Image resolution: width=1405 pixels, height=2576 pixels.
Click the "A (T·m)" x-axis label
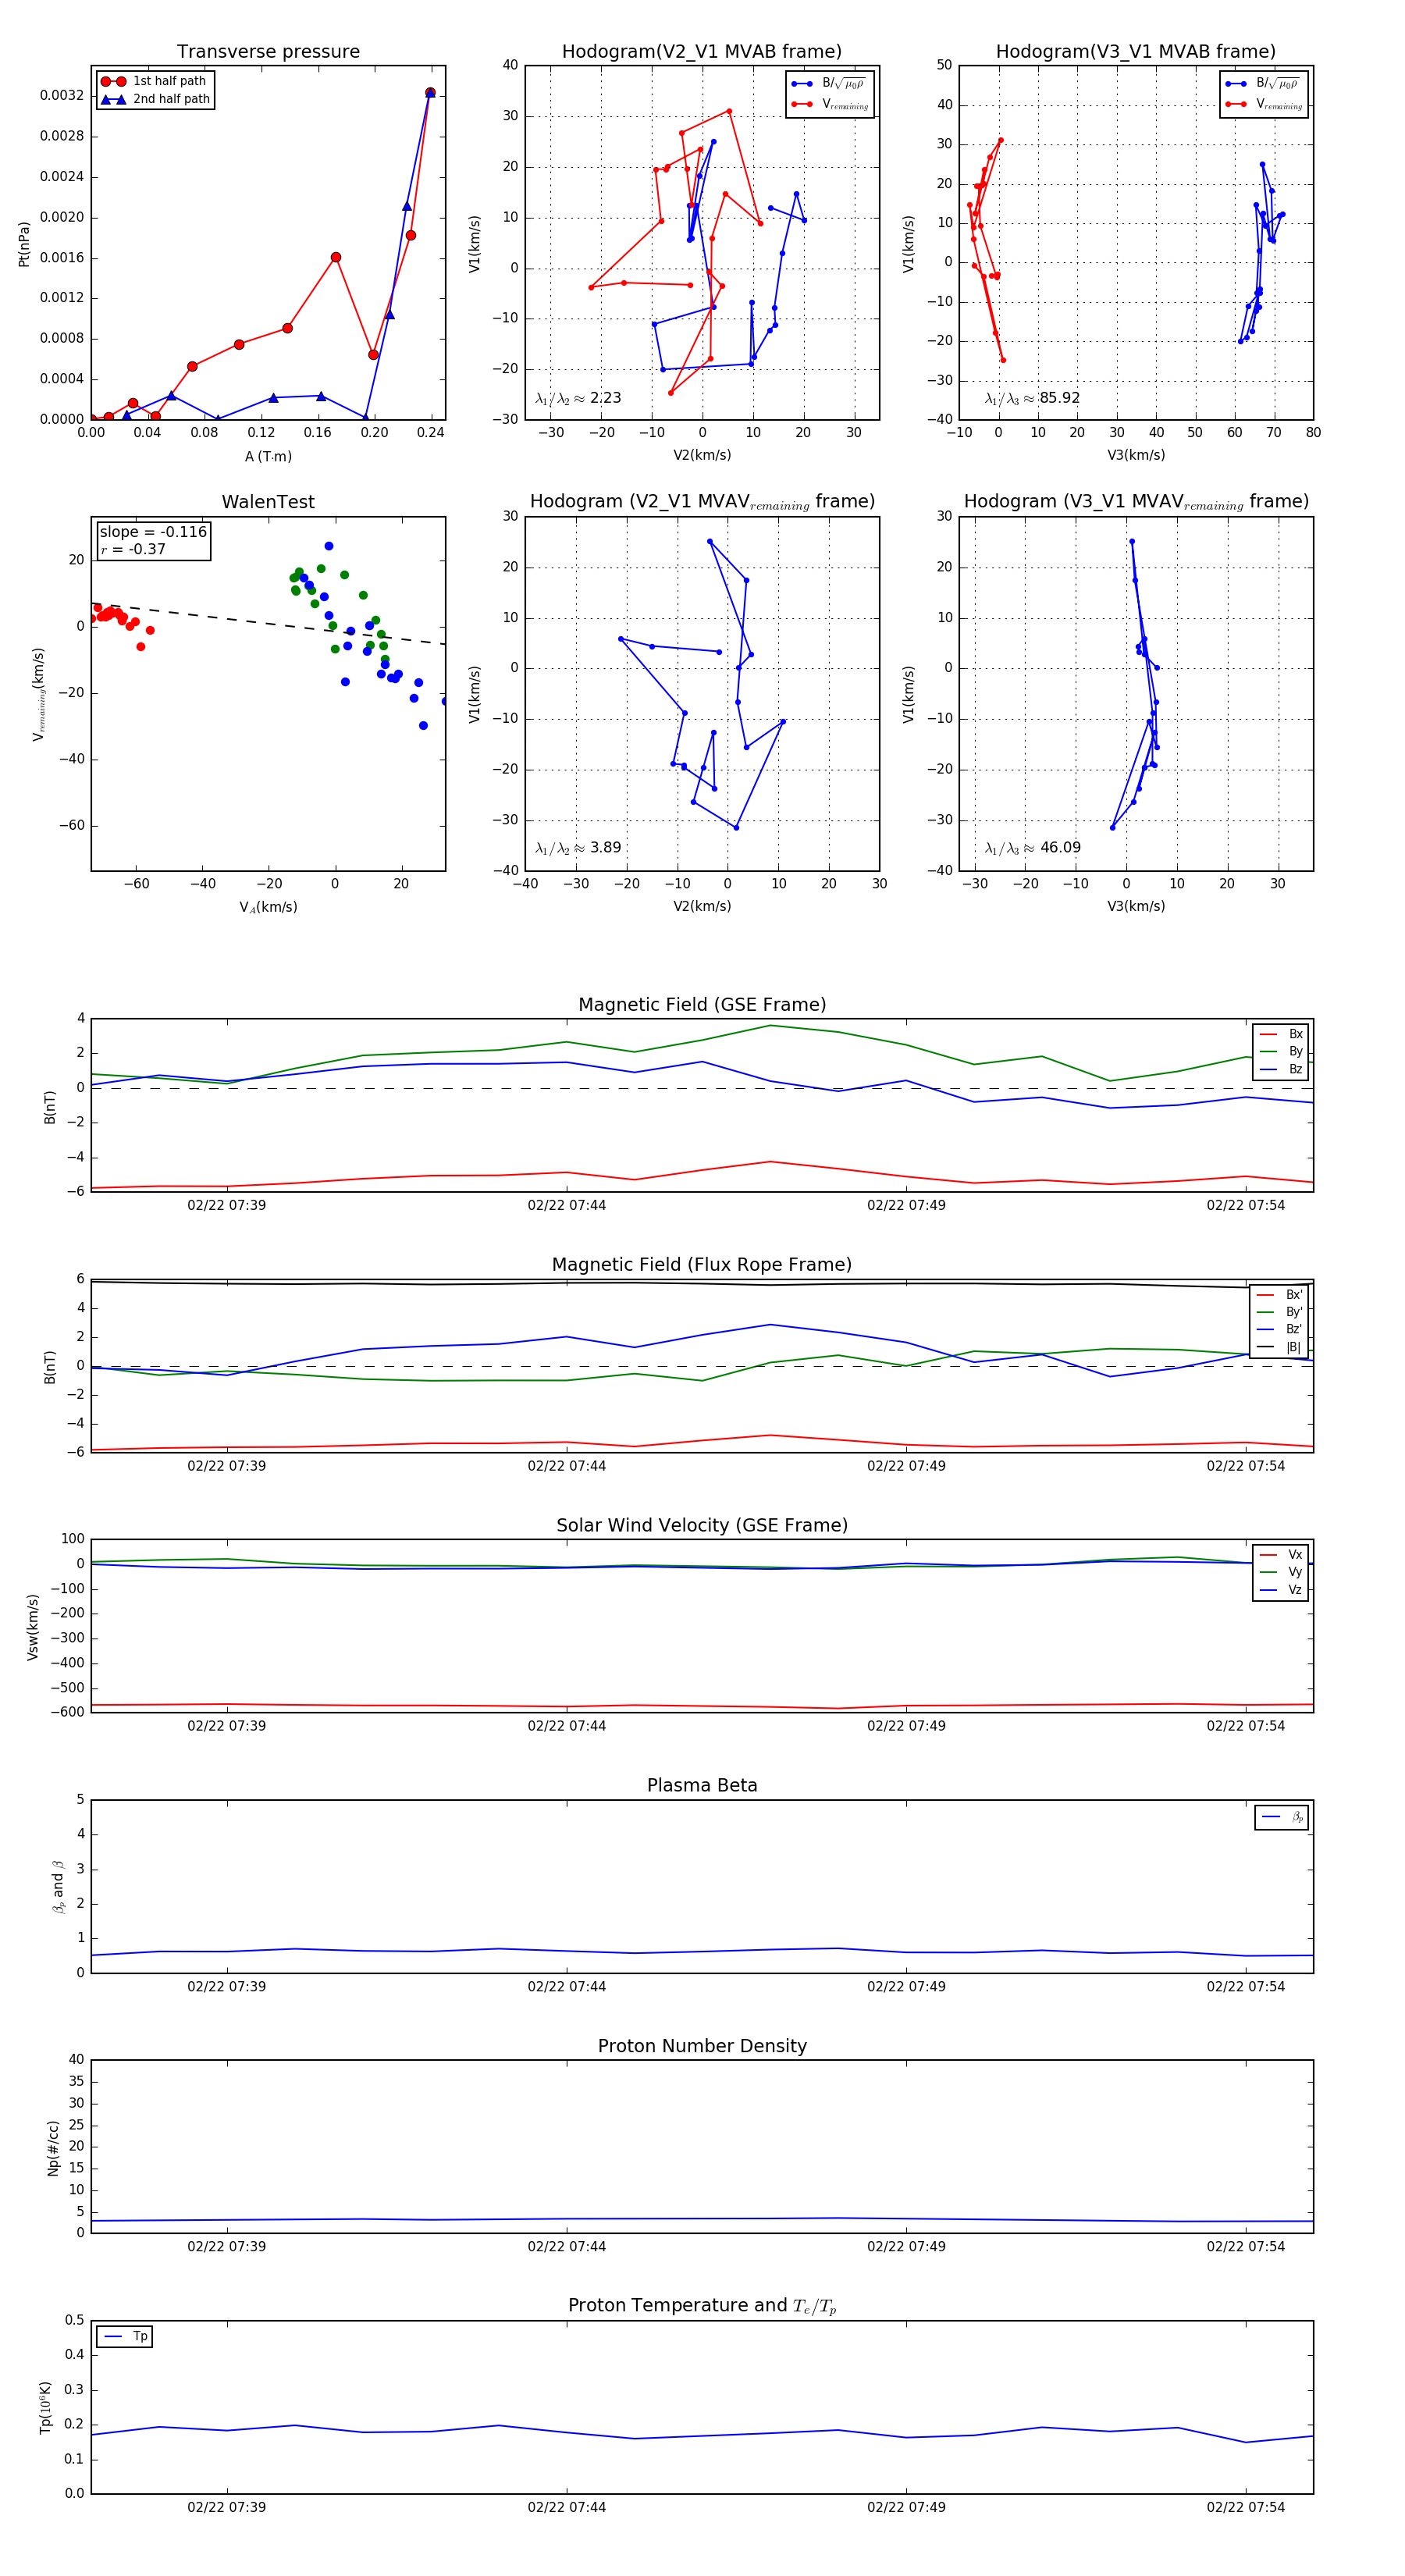(x=268, y=456)
